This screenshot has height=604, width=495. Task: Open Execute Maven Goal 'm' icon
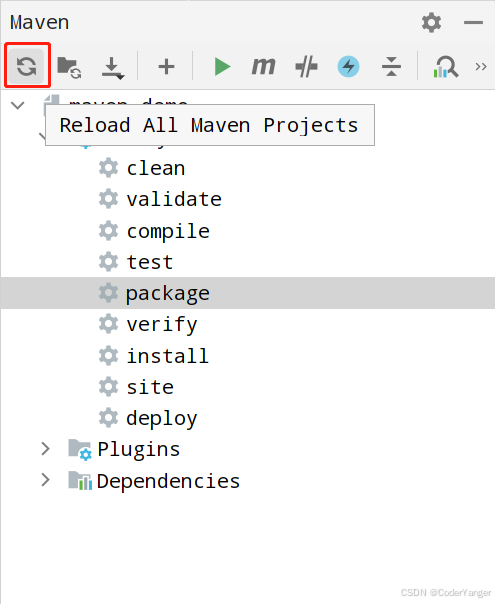[x=263, y=66]
